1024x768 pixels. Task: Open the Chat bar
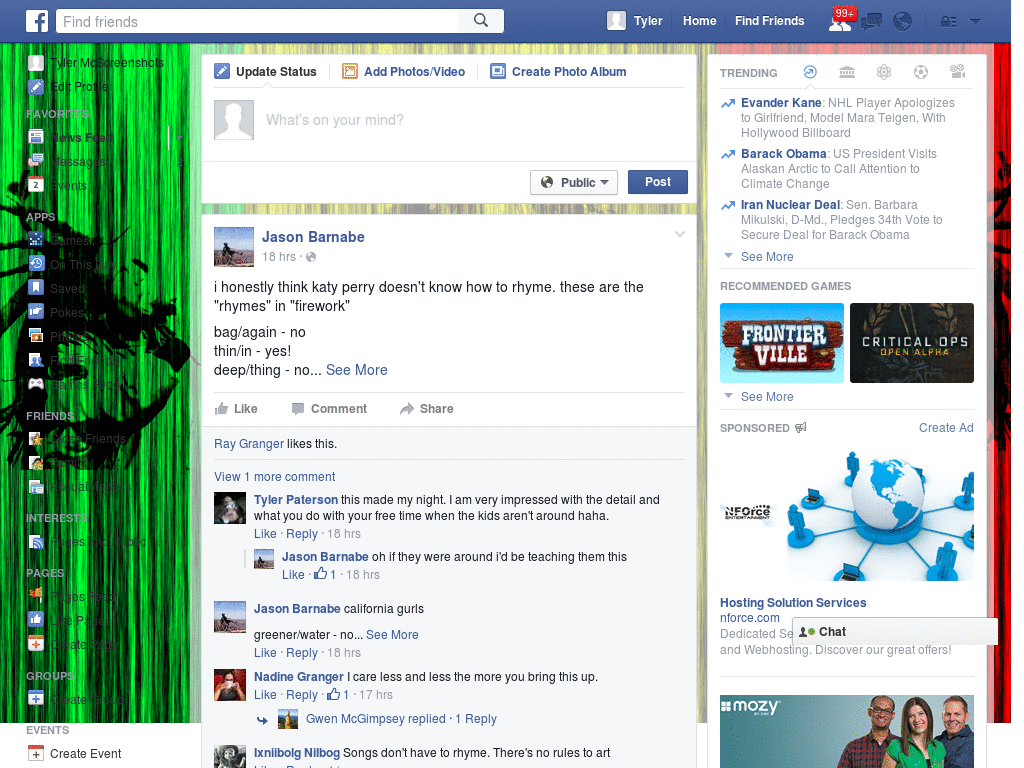click(895, 632)
